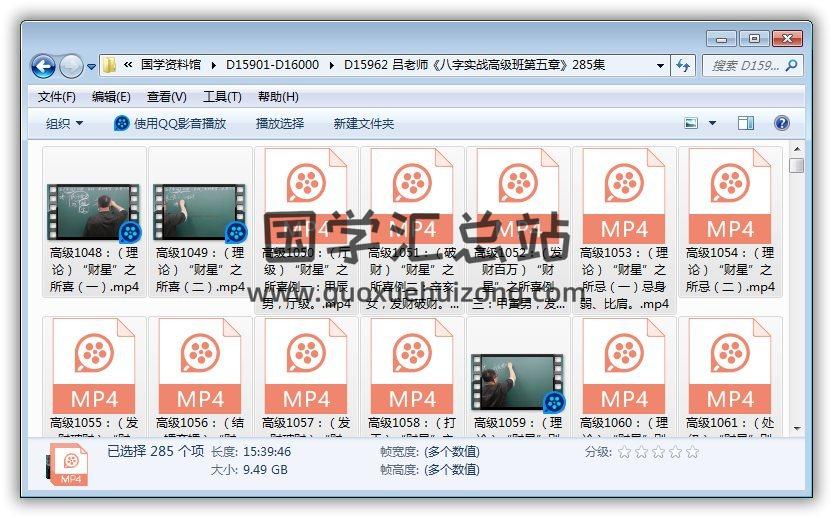Open the 编辑(E) menu

pos(111,97)
